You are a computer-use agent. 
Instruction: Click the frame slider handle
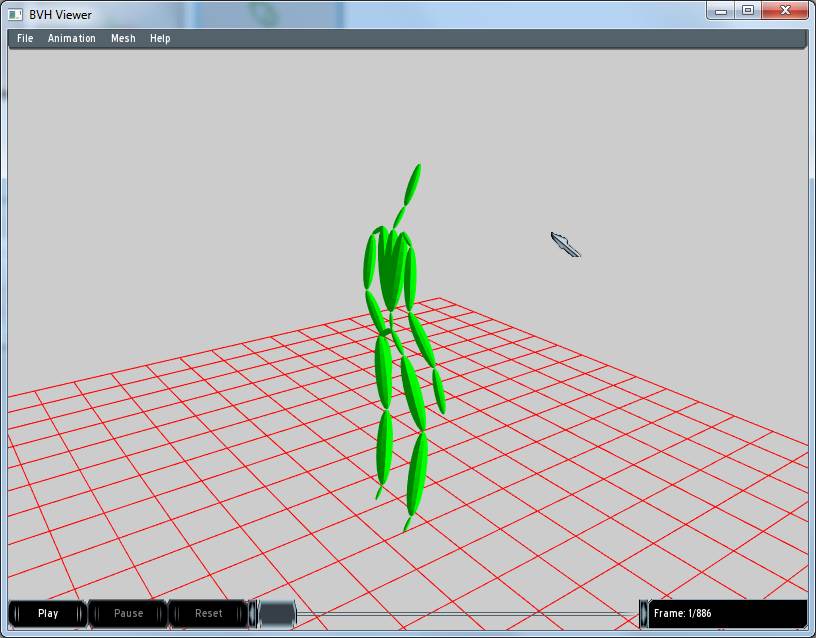point(277,614)
